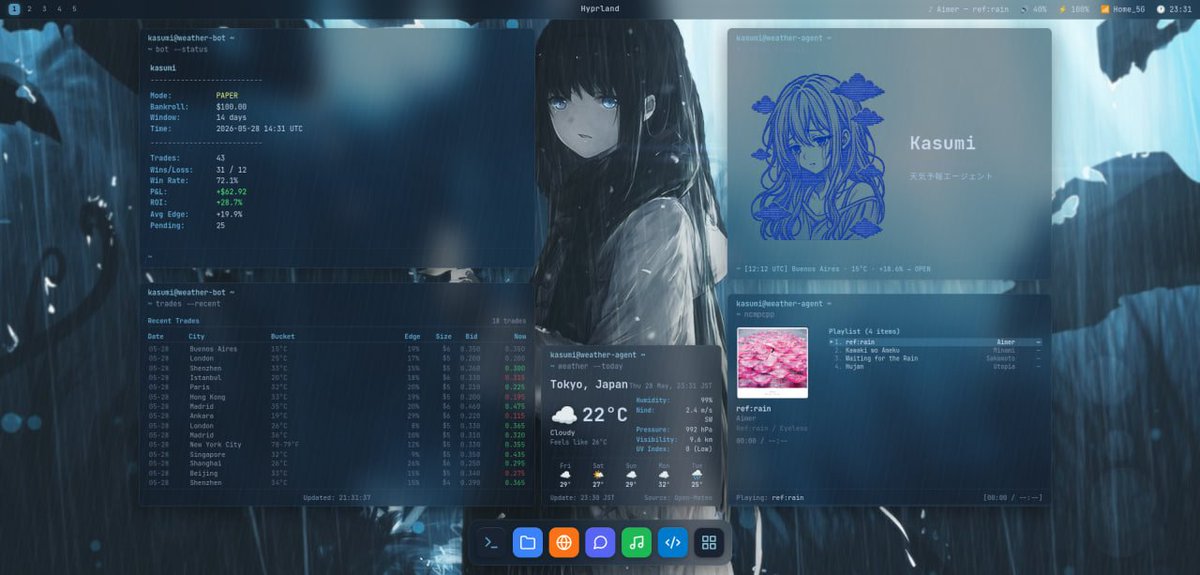Click the 72.1% win rate value

pos(227,180)
